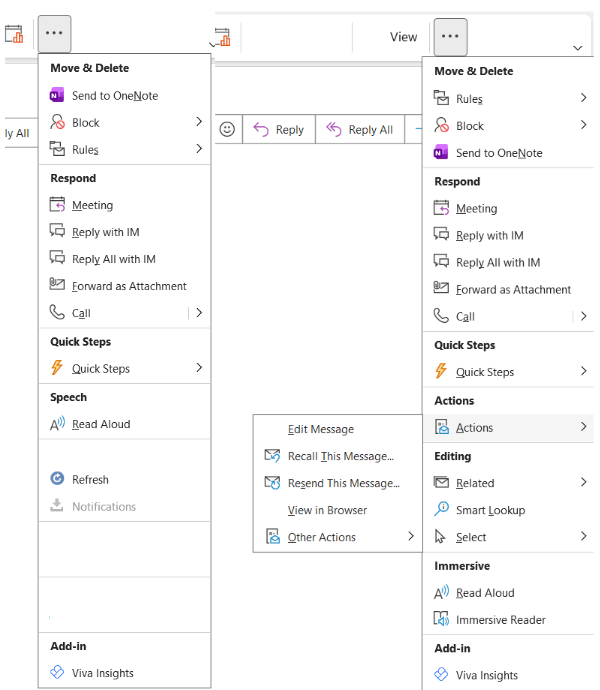Expand Call arrow in left menu
The image size is (600, 690).
coord(199,313)
